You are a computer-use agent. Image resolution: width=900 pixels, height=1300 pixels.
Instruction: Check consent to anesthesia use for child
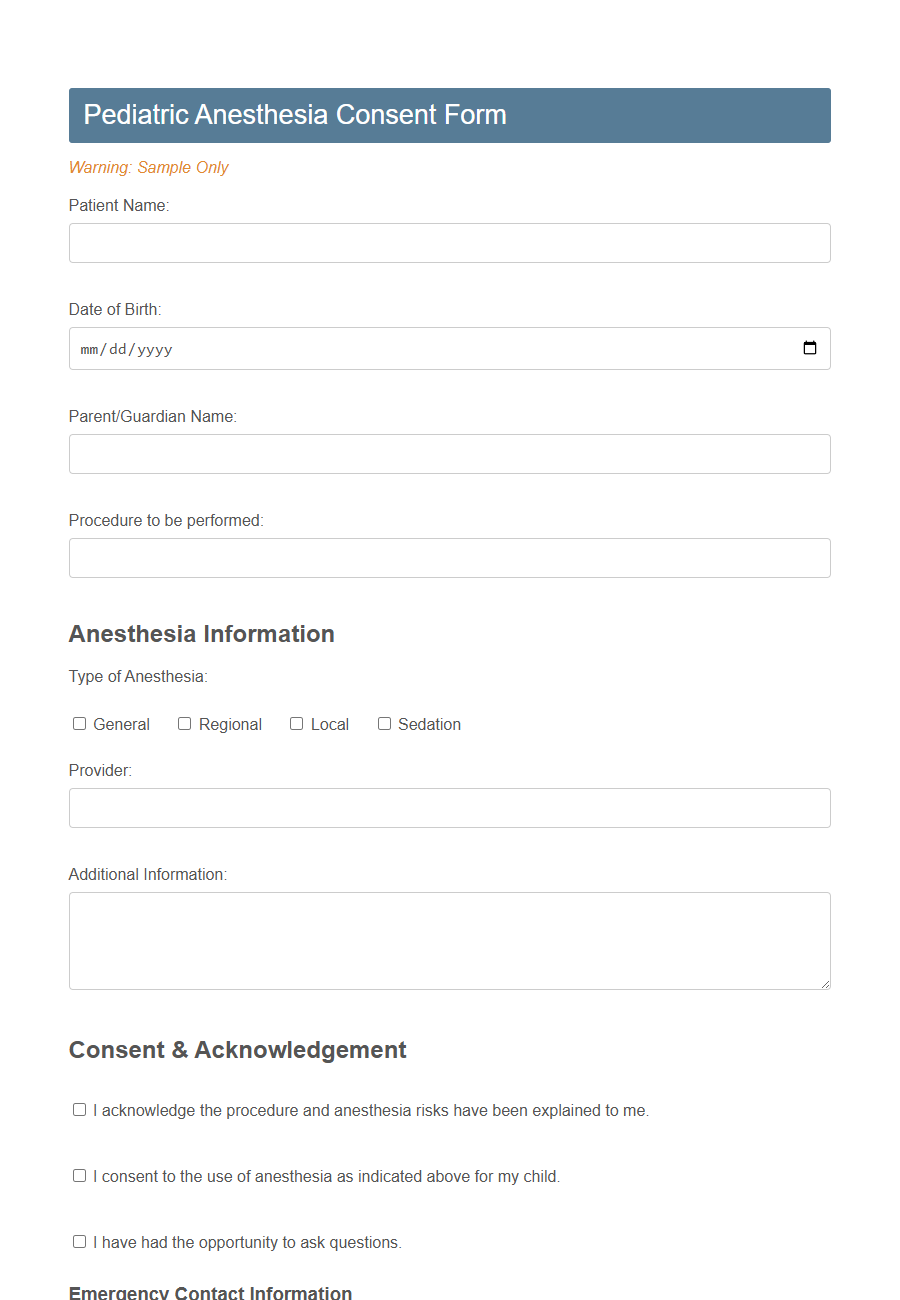pyautogui.click(x=79, y=1175)
